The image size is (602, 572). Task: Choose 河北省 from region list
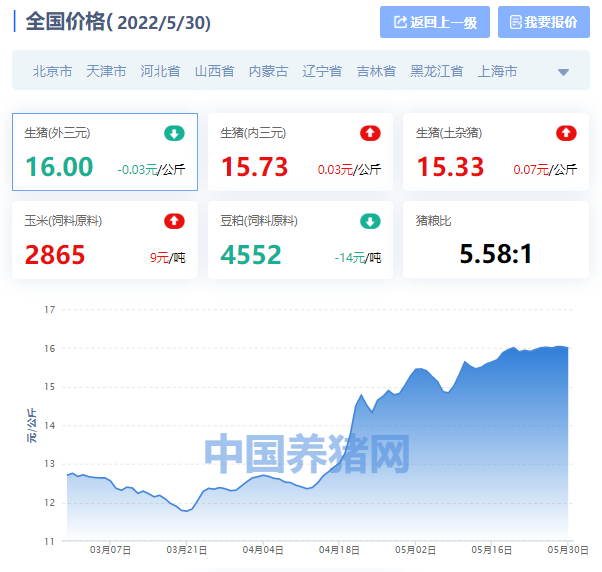click(x=160, y=71)
